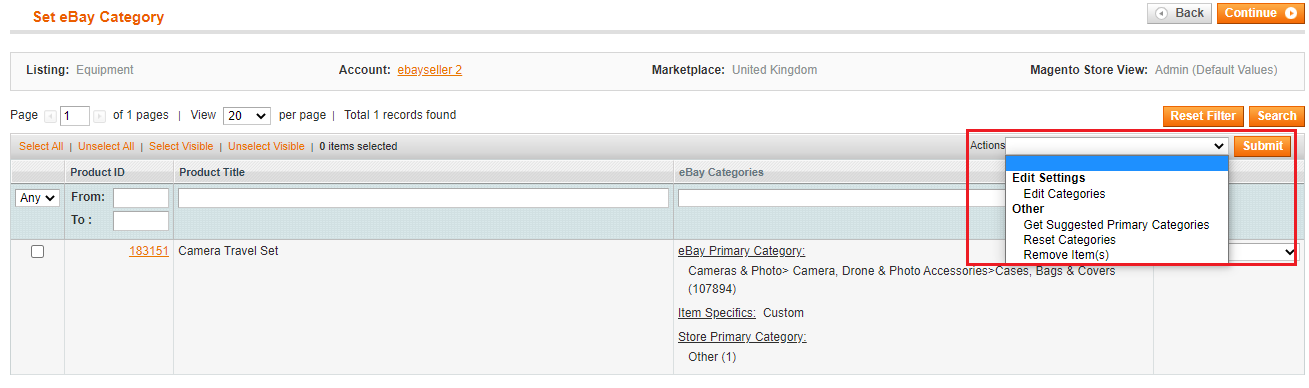1309x388 pixels.
Task: Focus the Product Title filter field
Action: click(423, 198)
